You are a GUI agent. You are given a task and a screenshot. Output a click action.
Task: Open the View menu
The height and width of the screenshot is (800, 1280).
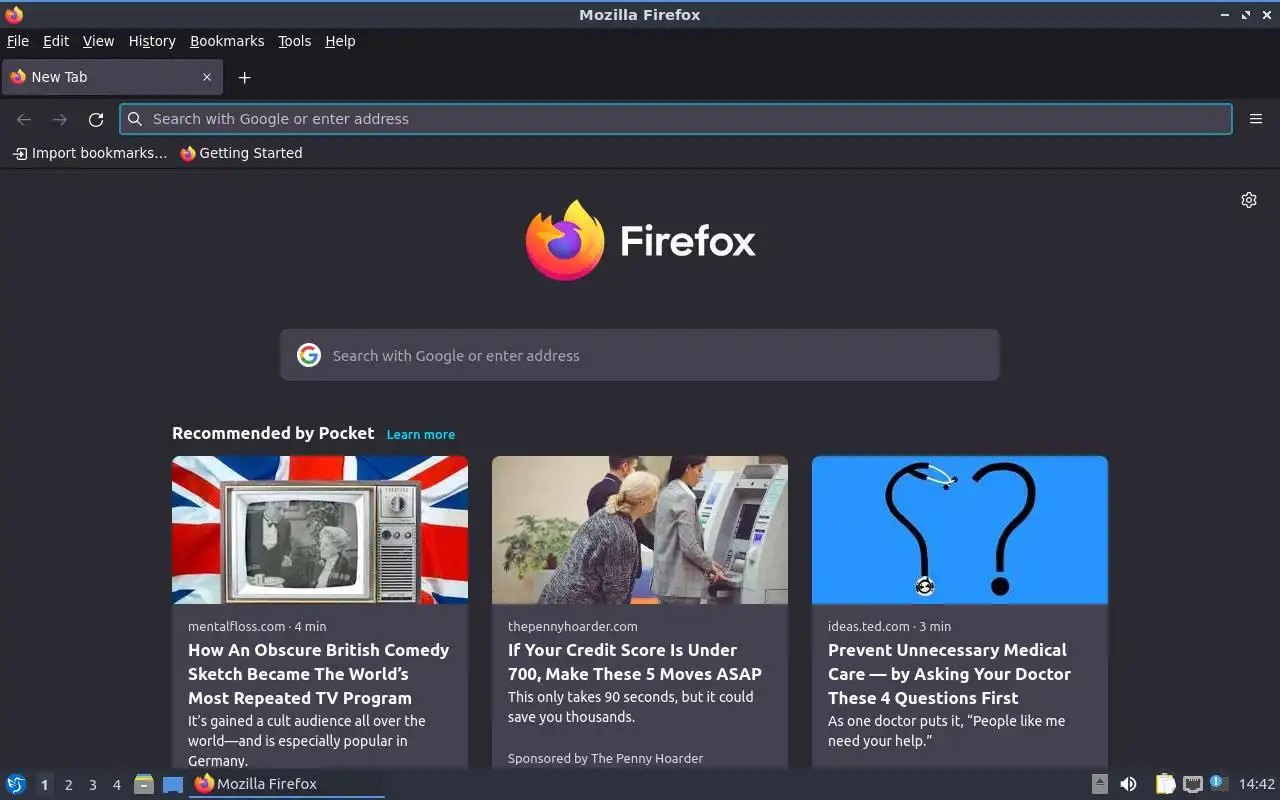tap(98, 41)
